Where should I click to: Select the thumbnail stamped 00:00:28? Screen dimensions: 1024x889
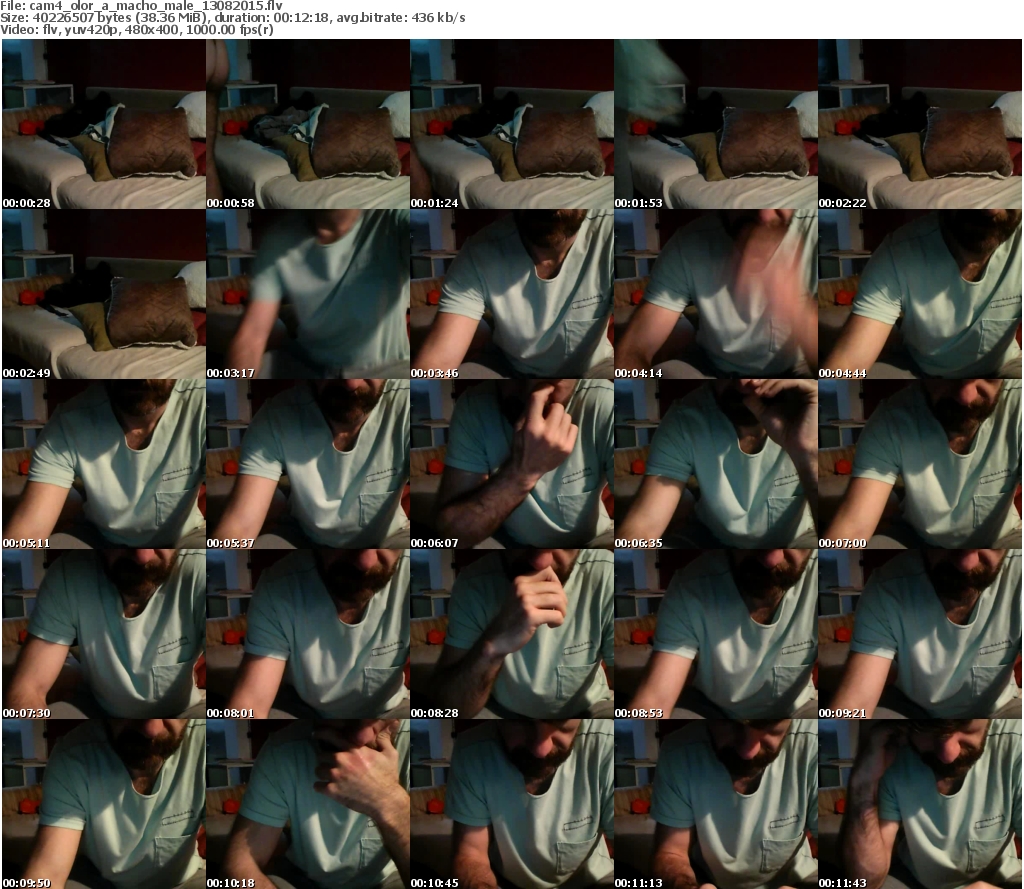104,124
